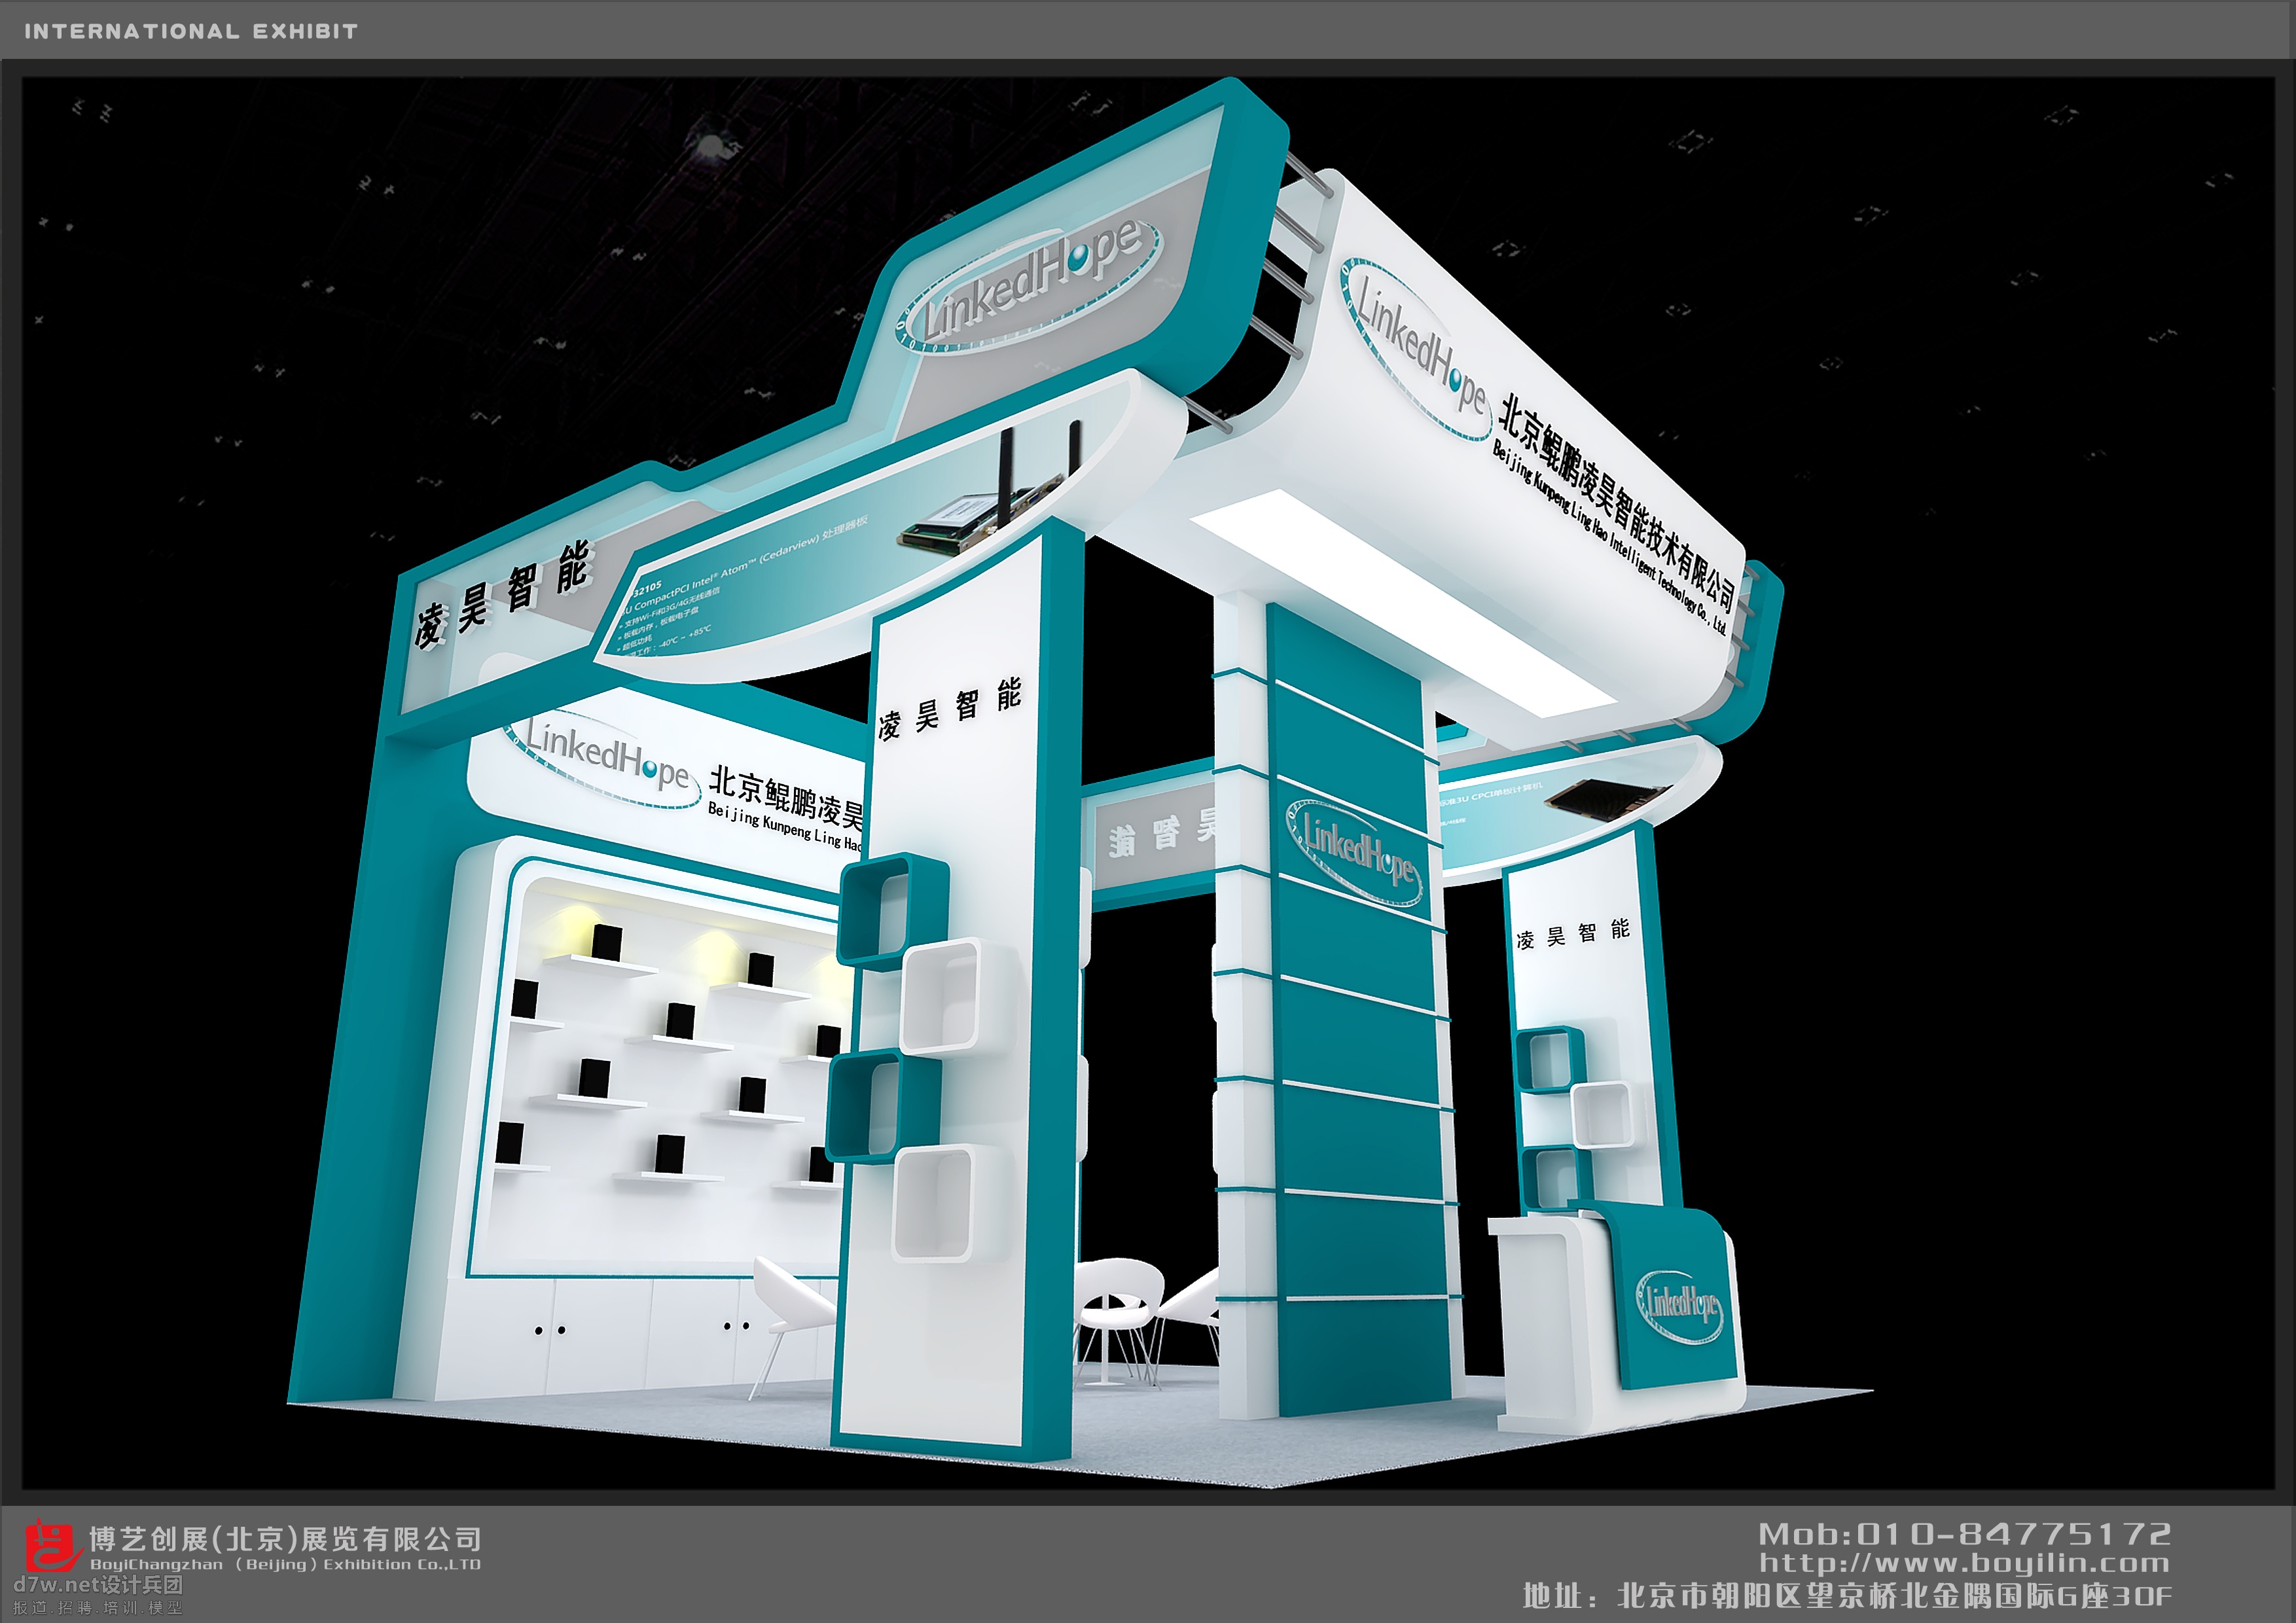Click the "INTERNATIONAL EXHIBIT" header title
Viewport: 2296px width, 1623px height.
coord(191,31)
